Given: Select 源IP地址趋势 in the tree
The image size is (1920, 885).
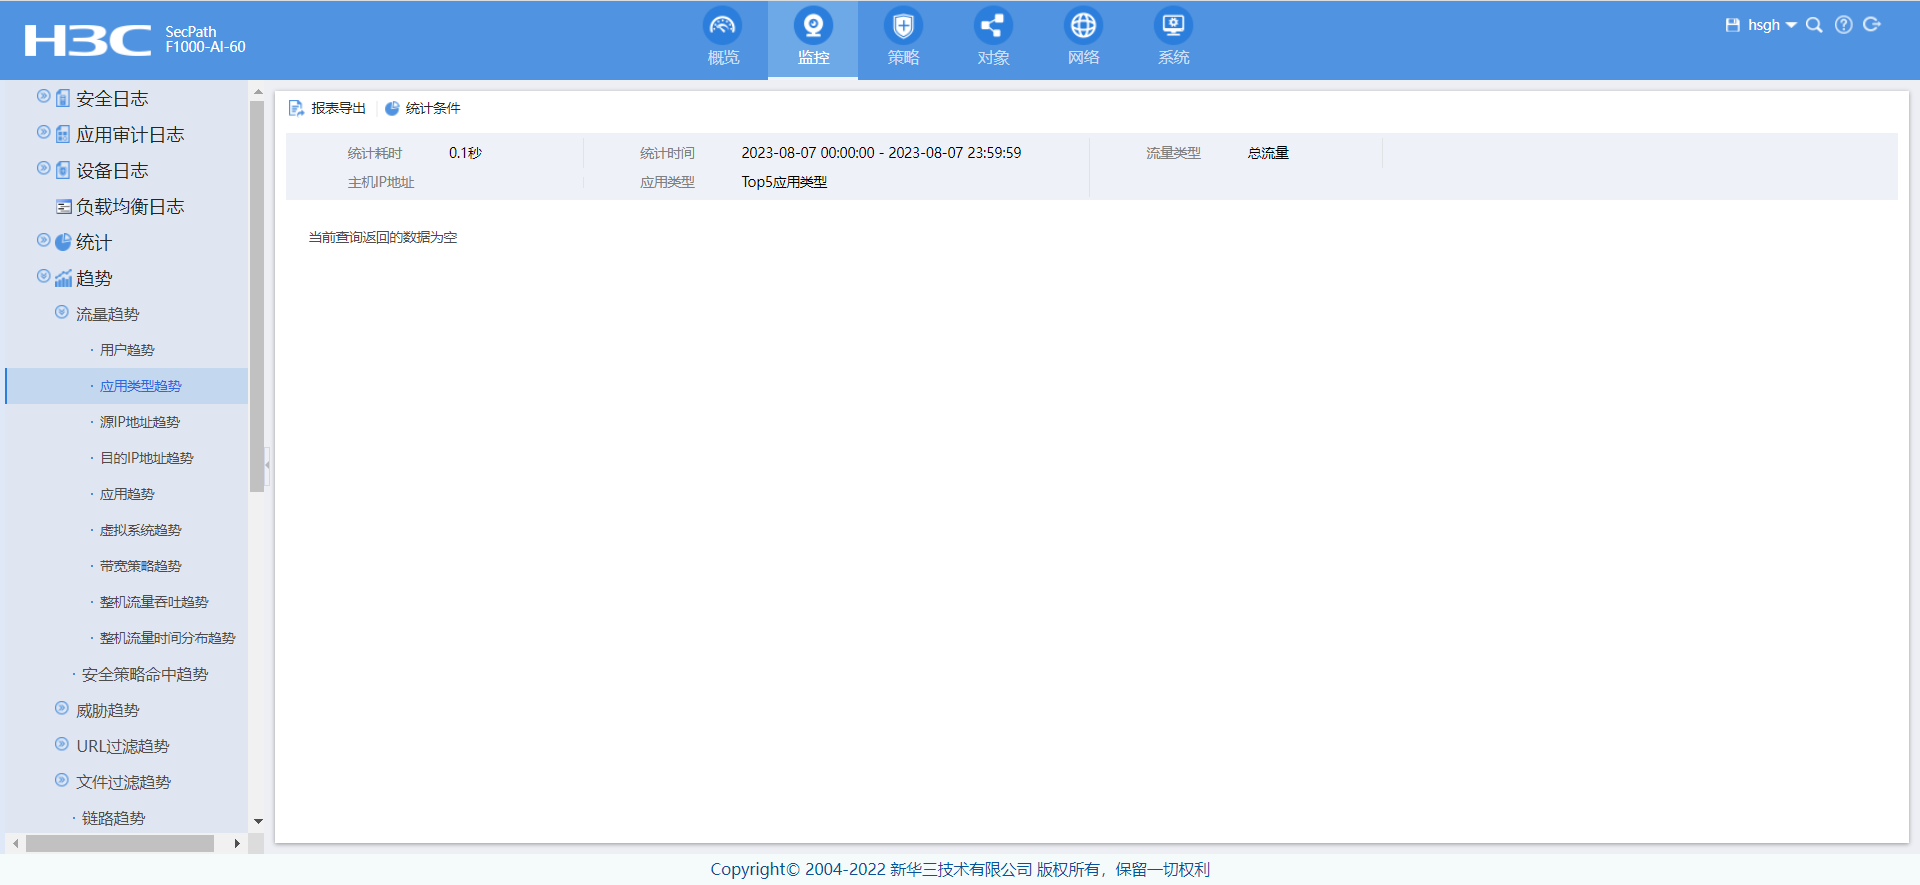Looking at the screenshot, I should [x=140, y=422].
